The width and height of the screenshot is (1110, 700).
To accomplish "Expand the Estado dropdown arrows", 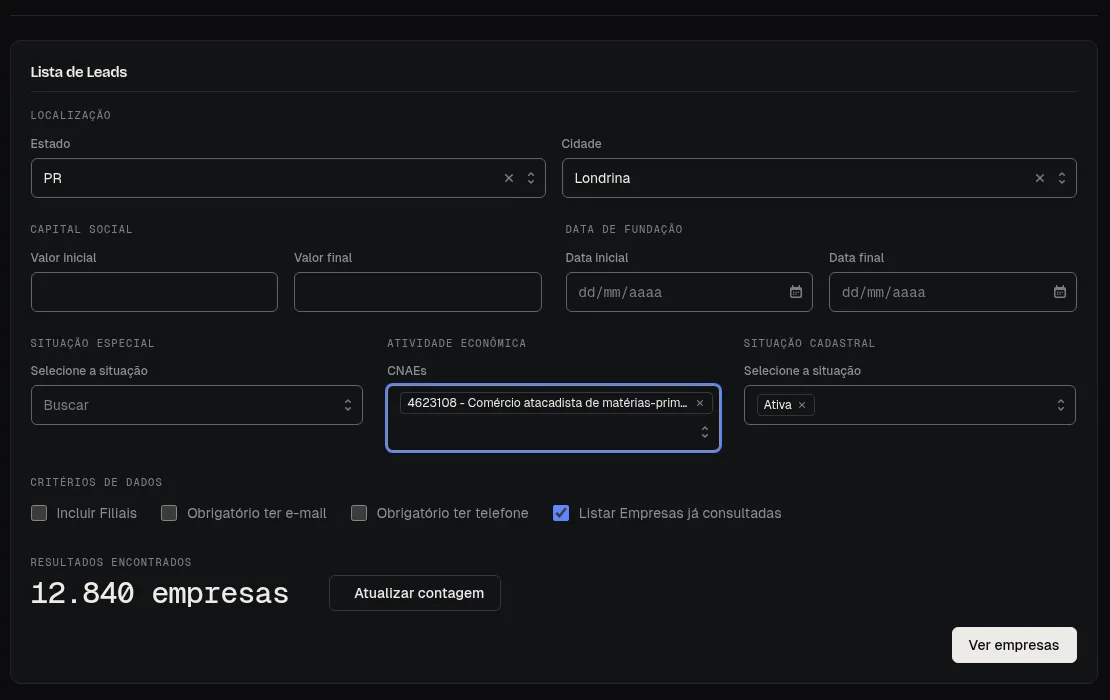I will click(x=531, y=178).
